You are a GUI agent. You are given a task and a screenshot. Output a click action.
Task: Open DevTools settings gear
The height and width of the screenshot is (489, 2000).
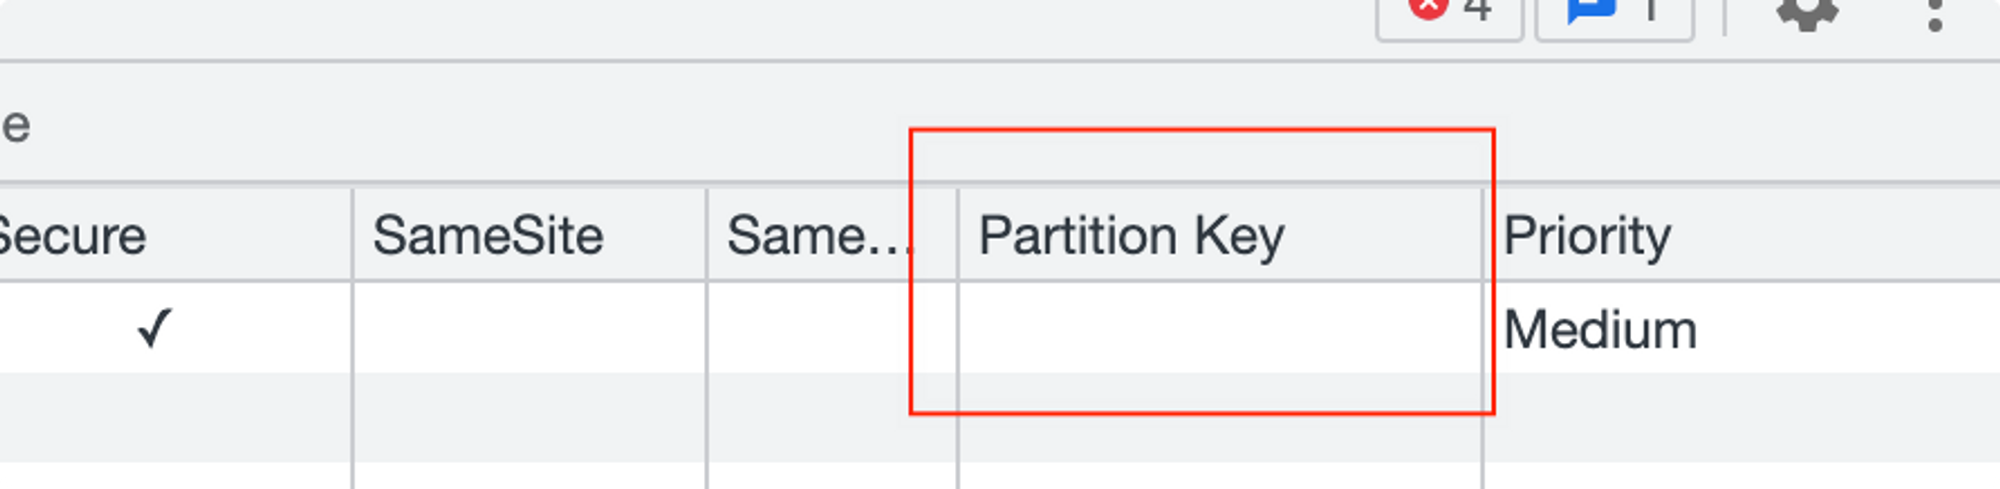tap(1806, 12)
